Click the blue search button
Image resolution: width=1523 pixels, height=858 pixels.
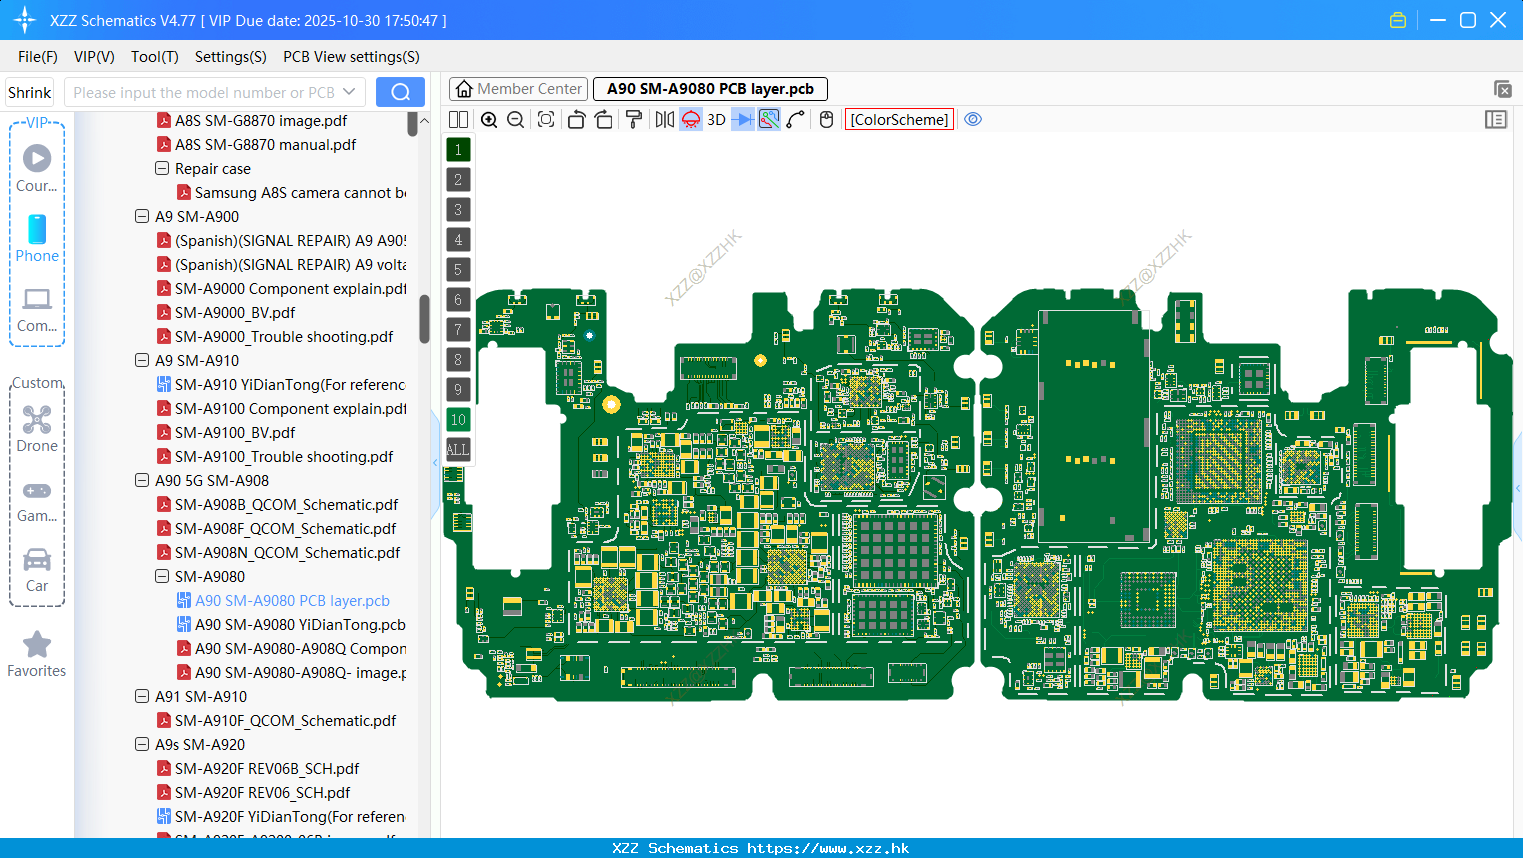(x=400, y=92)
